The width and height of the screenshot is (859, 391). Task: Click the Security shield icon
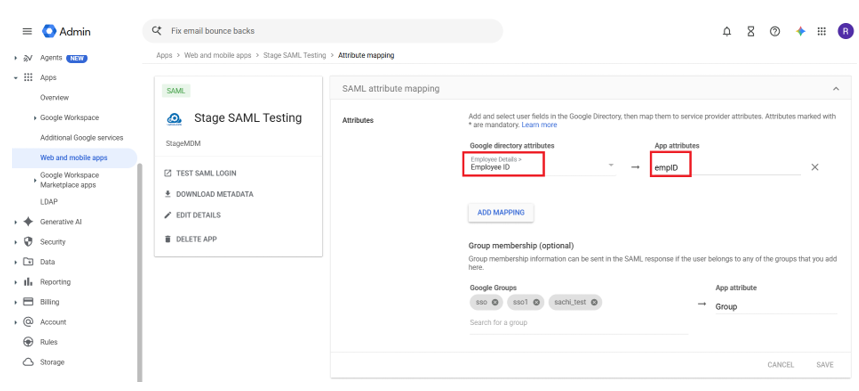coord(28,242)
